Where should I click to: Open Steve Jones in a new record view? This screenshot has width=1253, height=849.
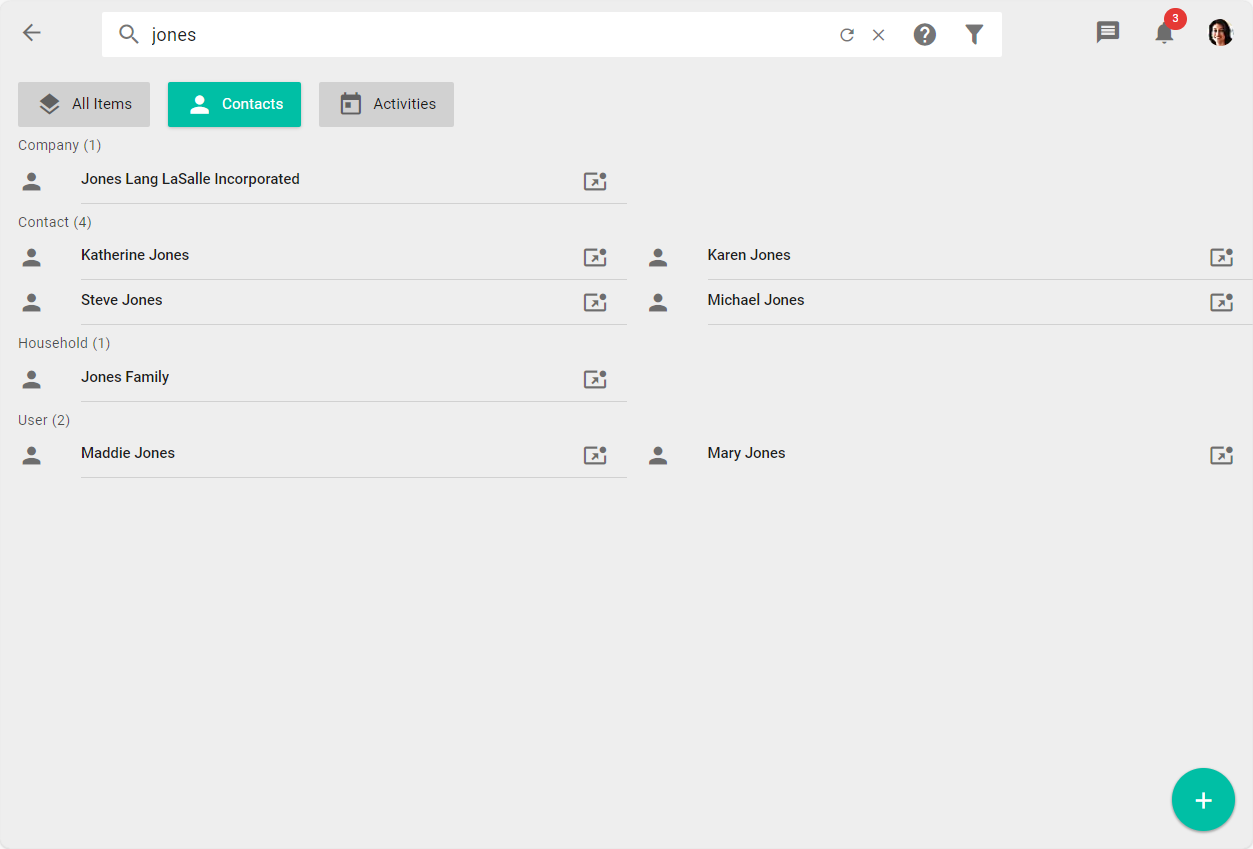(x=595, y=302)
